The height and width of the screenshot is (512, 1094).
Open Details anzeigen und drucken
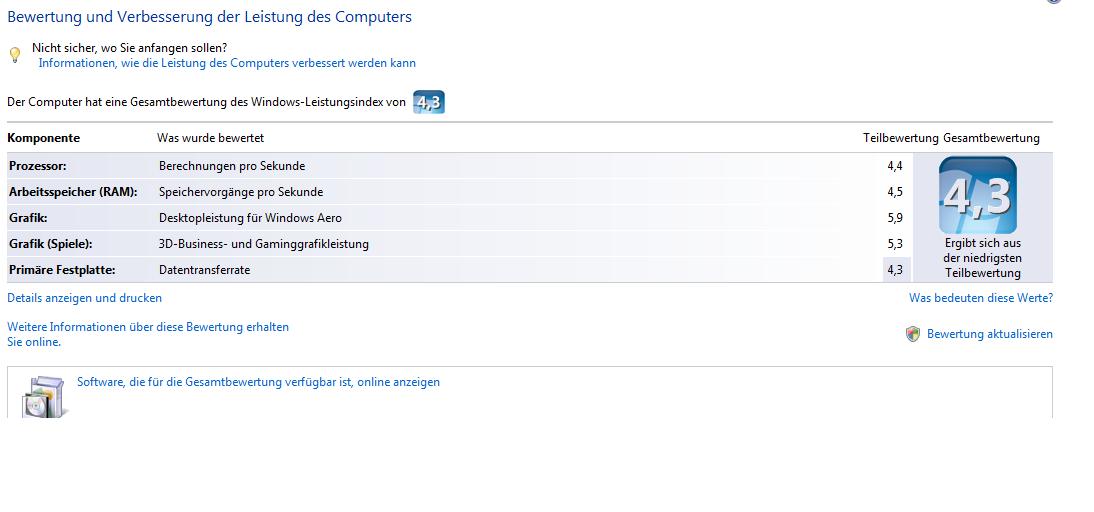pyautogui.click(x=84, y=298)
